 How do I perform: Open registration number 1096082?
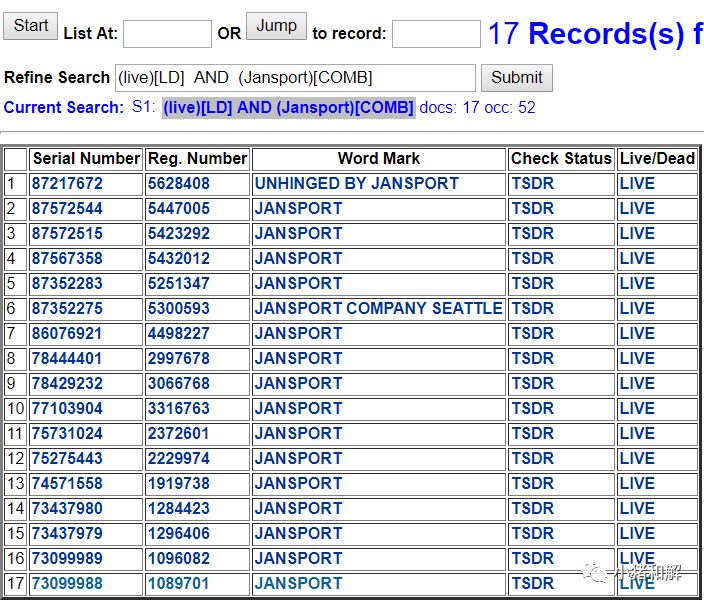179,559
